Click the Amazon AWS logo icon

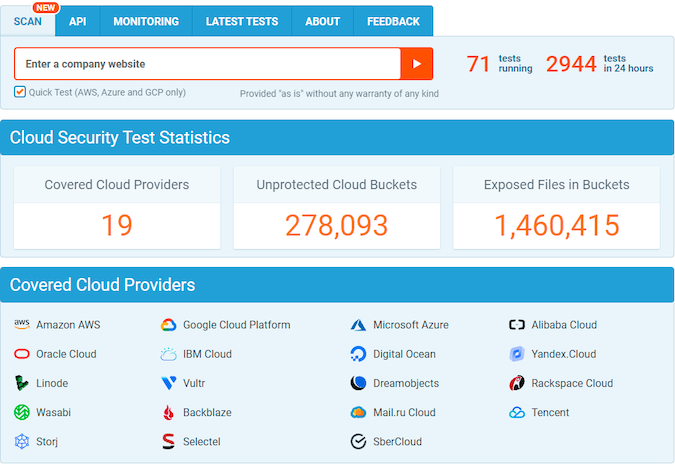[x=22, y=325]
